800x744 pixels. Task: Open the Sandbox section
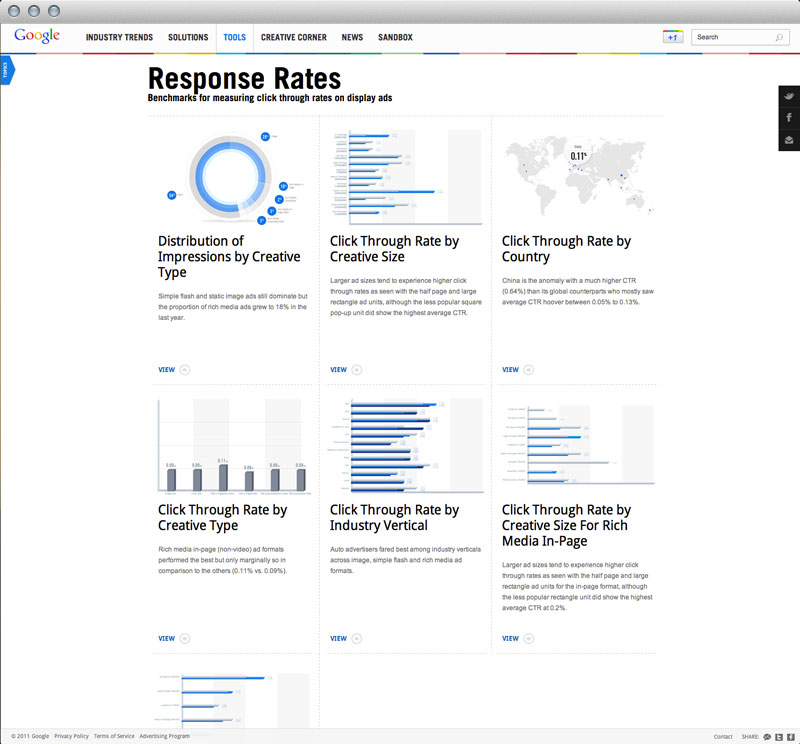click(x=395, y=37)
